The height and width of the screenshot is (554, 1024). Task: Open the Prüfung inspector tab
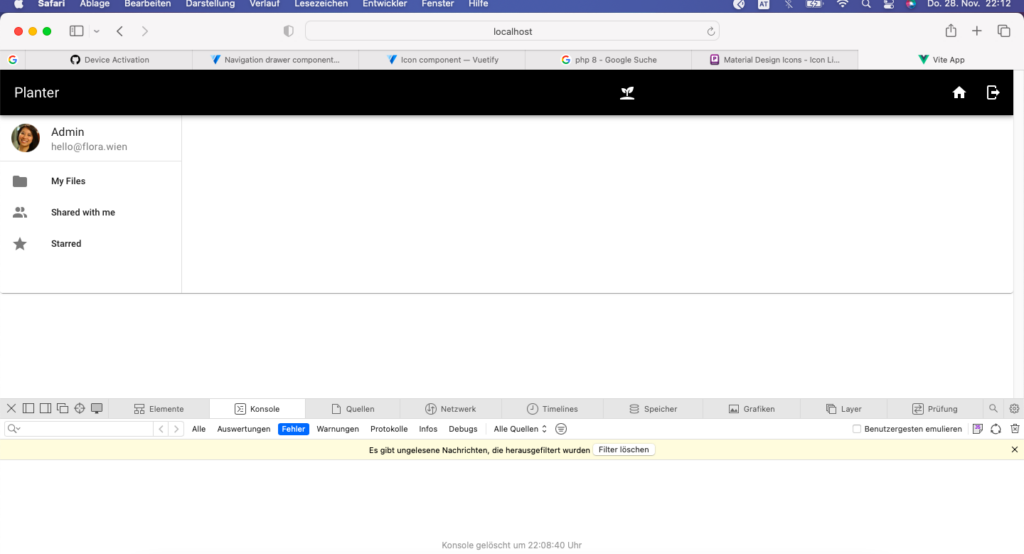tap(935, 409)
